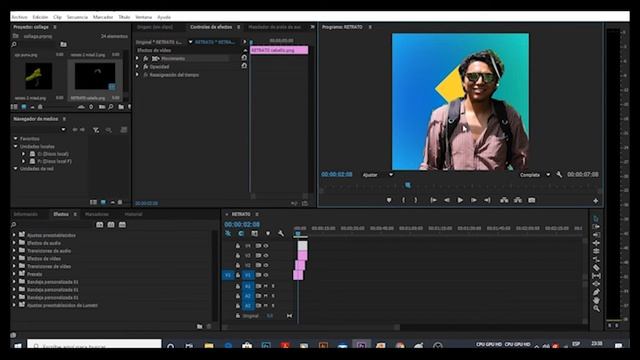Select the Slip tool
Viewport: 640px width, 360px height.
click(x=596, y=276)
